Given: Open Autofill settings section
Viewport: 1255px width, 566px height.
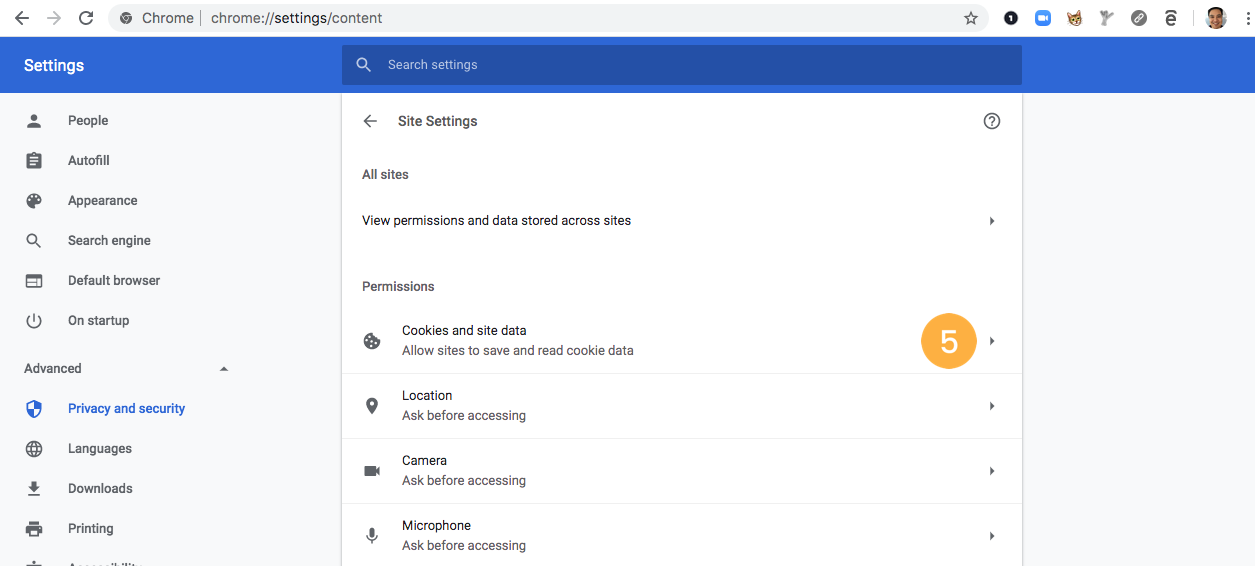Looking at the screenshot, I should tap(89, 160).
